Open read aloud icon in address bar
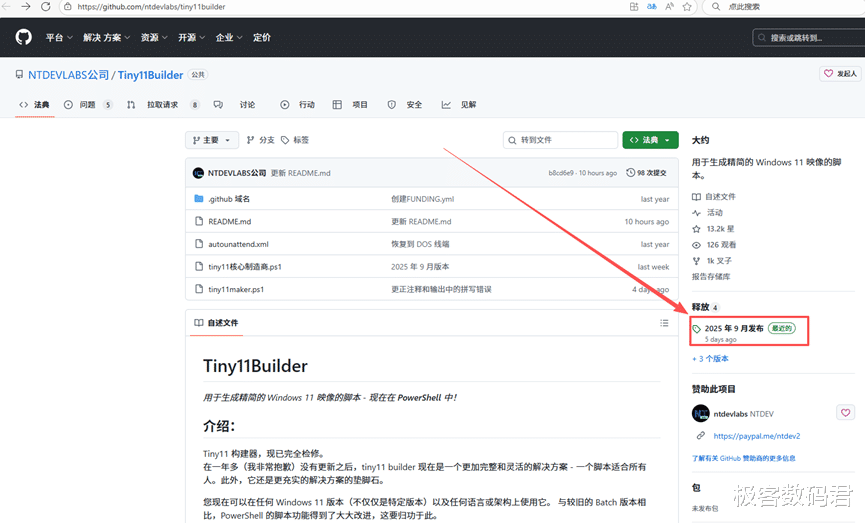 pos(669,7)
